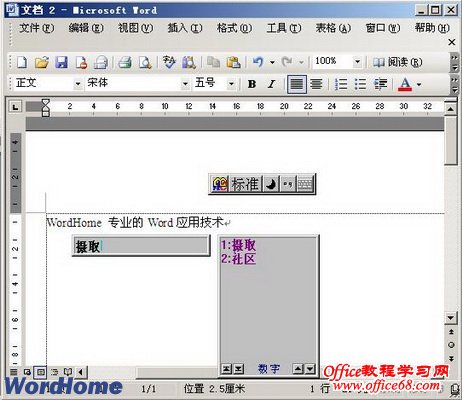Click the first line indent marker on the ruler
The width and height of the screenshot is (462, 400).
click(x=46, y=102)
